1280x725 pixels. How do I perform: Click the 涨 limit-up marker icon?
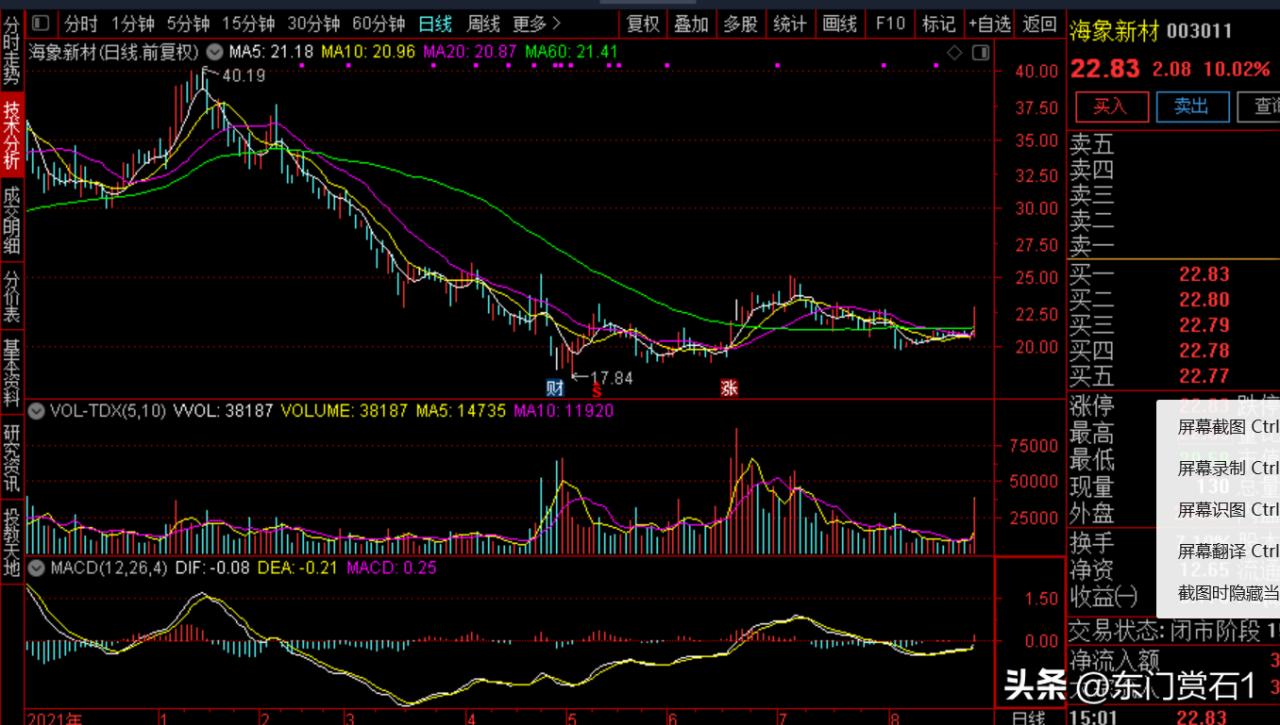(x=729, y=388)
